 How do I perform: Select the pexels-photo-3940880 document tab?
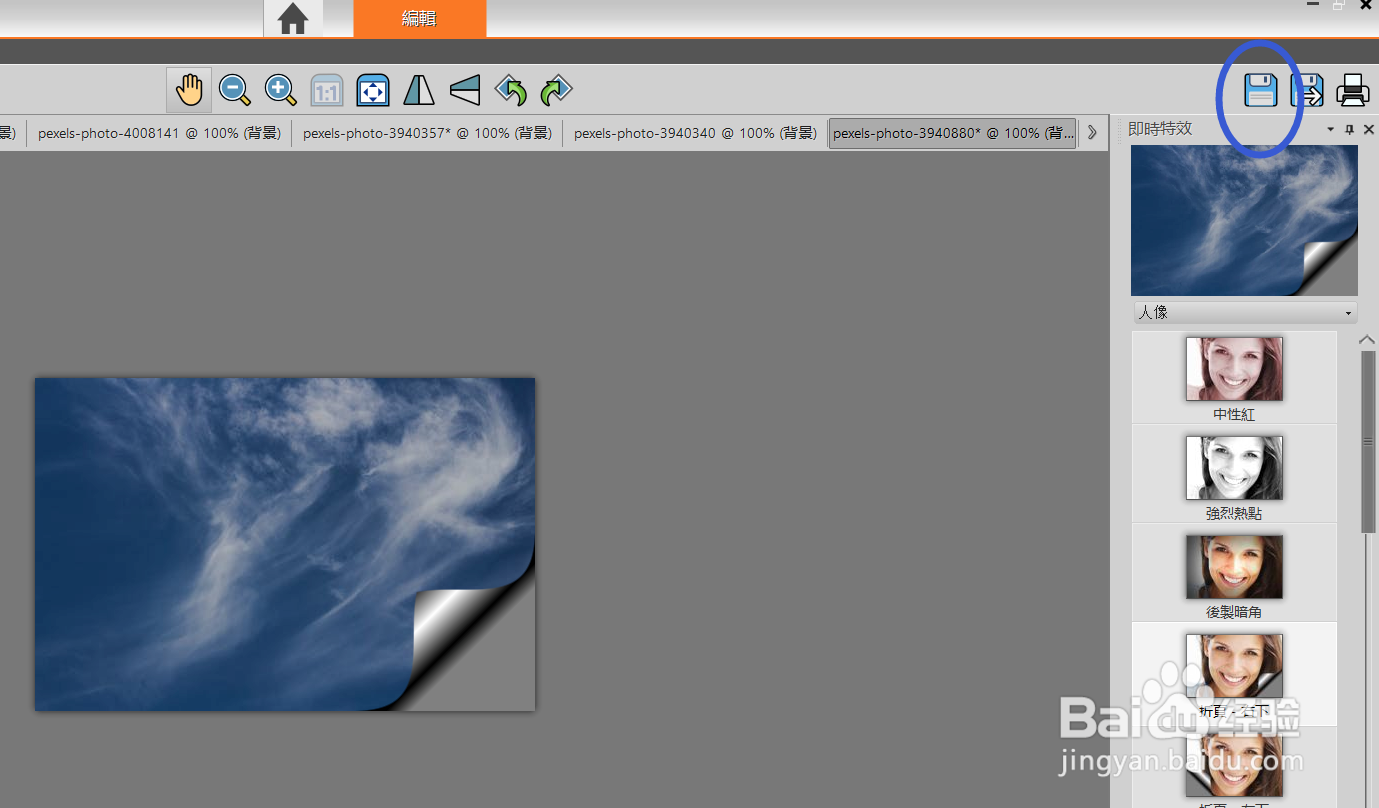[x=953, y=133]
